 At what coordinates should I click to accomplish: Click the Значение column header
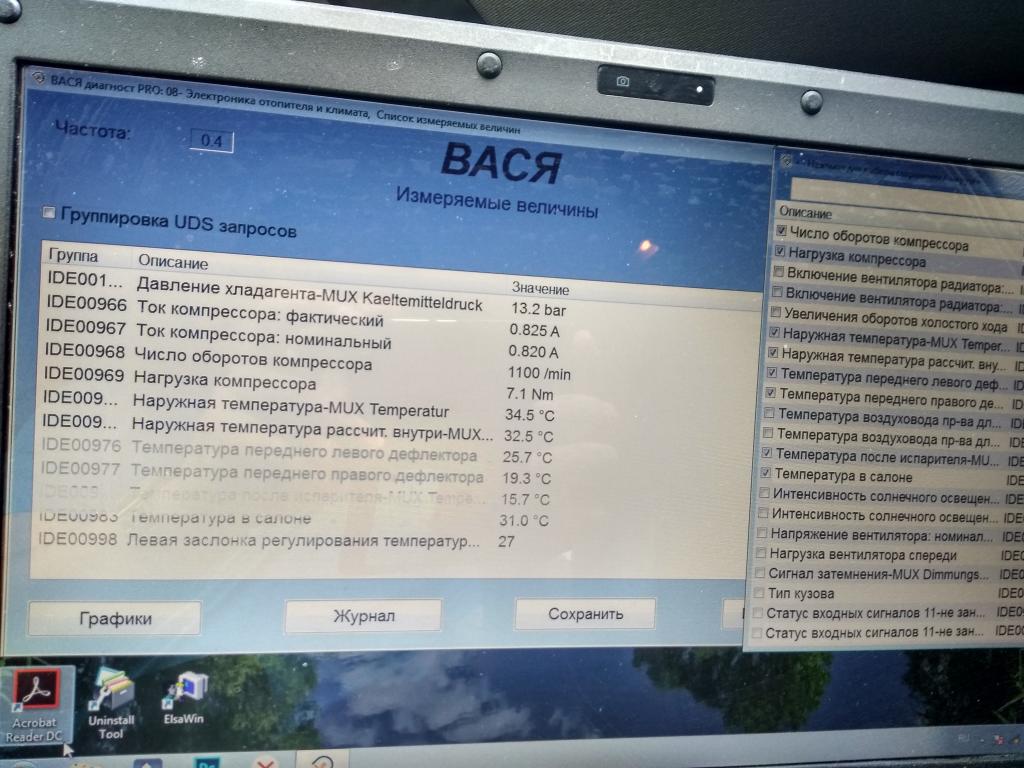(x=540, y=289)
